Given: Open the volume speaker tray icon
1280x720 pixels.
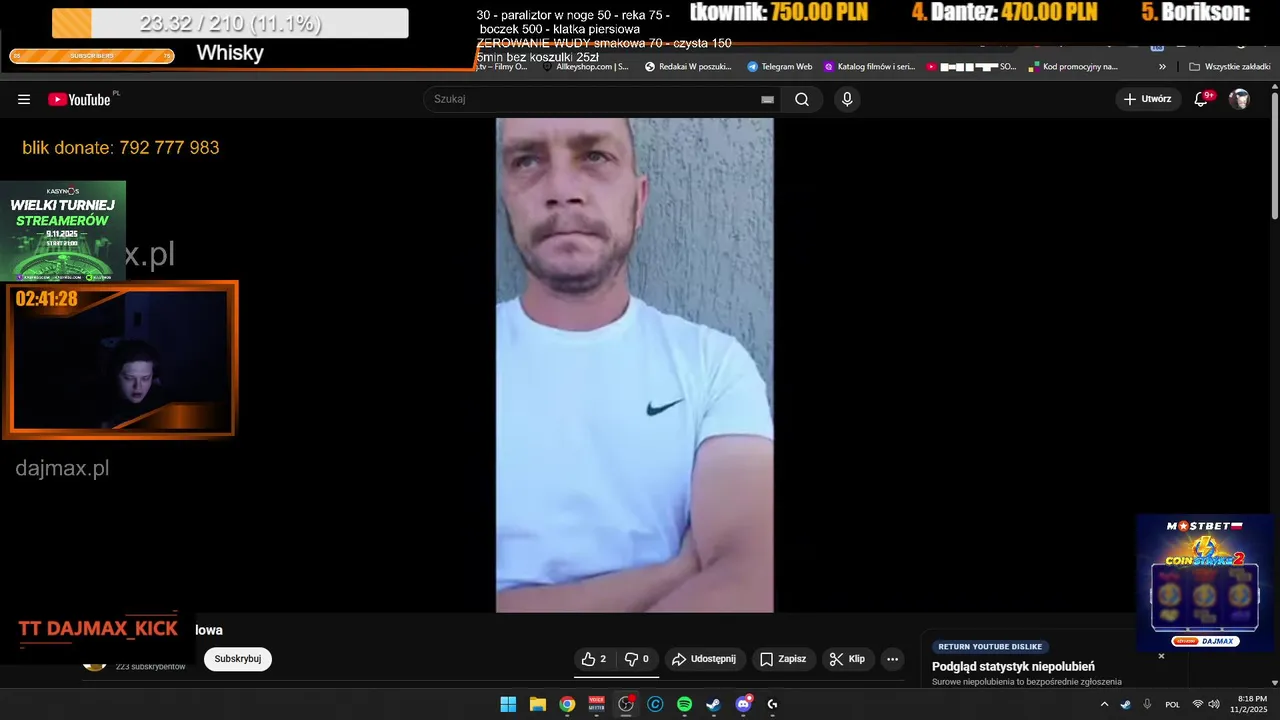Looking at the screenshot, I should 1214,704.
